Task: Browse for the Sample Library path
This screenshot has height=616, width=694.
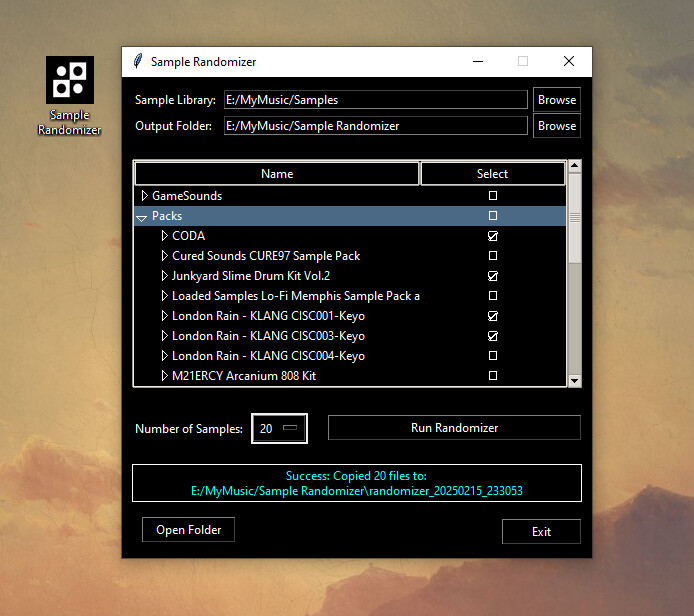Action: click(557, 100)
